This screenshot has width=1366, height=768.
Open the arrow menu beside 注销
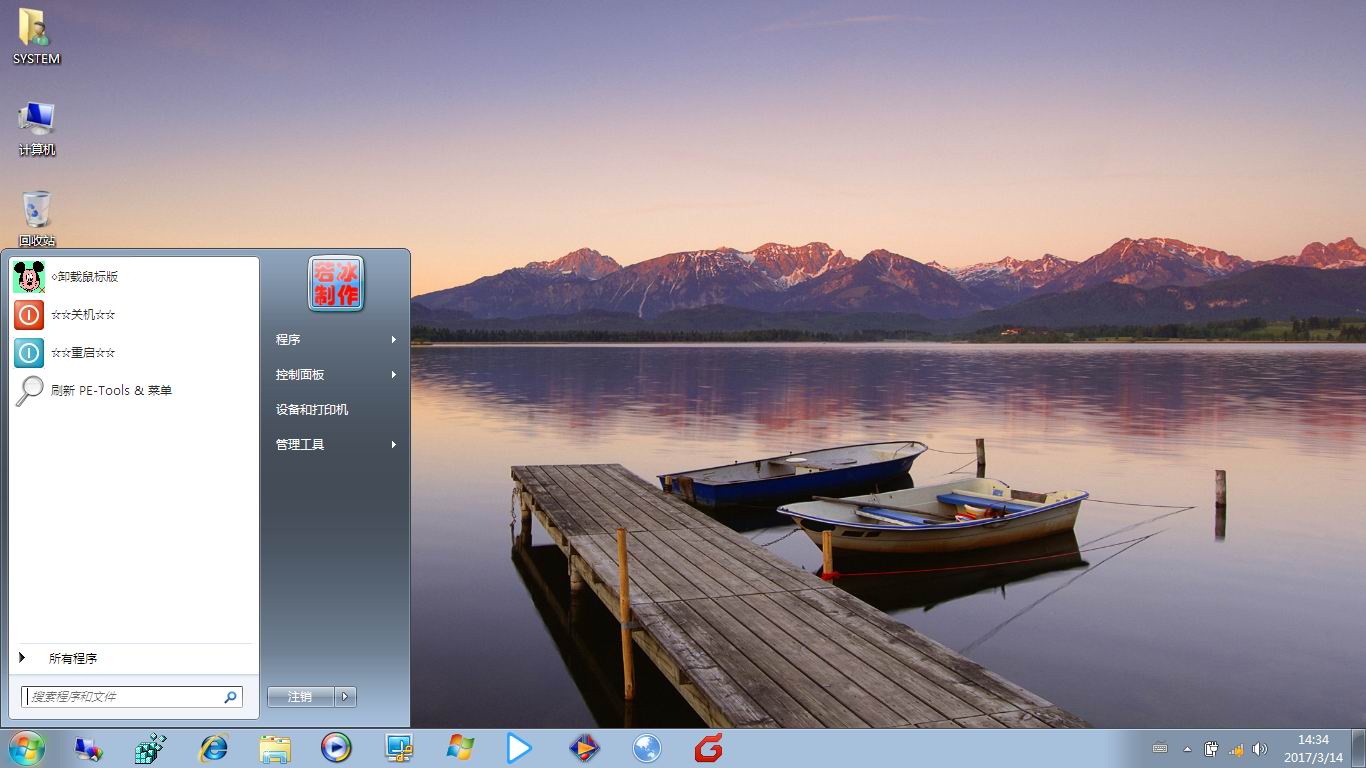(x=346, y=697)
